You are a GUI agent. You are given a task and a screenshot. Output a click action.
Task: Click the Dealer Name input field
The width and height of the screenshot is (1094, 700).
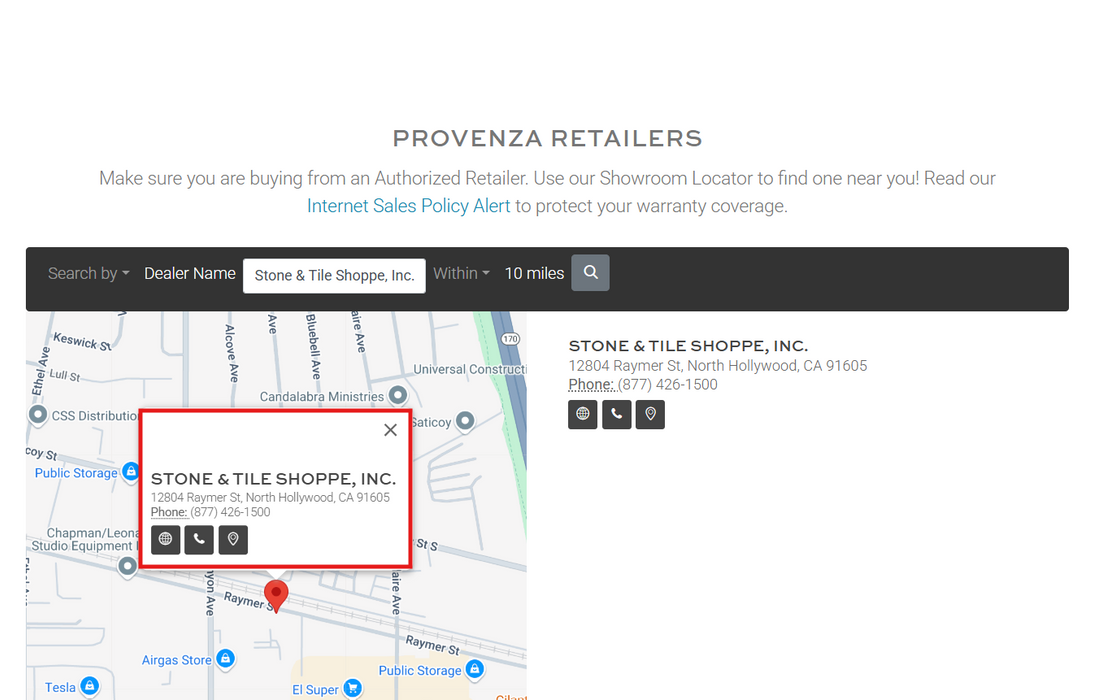(x=334, y=276)
